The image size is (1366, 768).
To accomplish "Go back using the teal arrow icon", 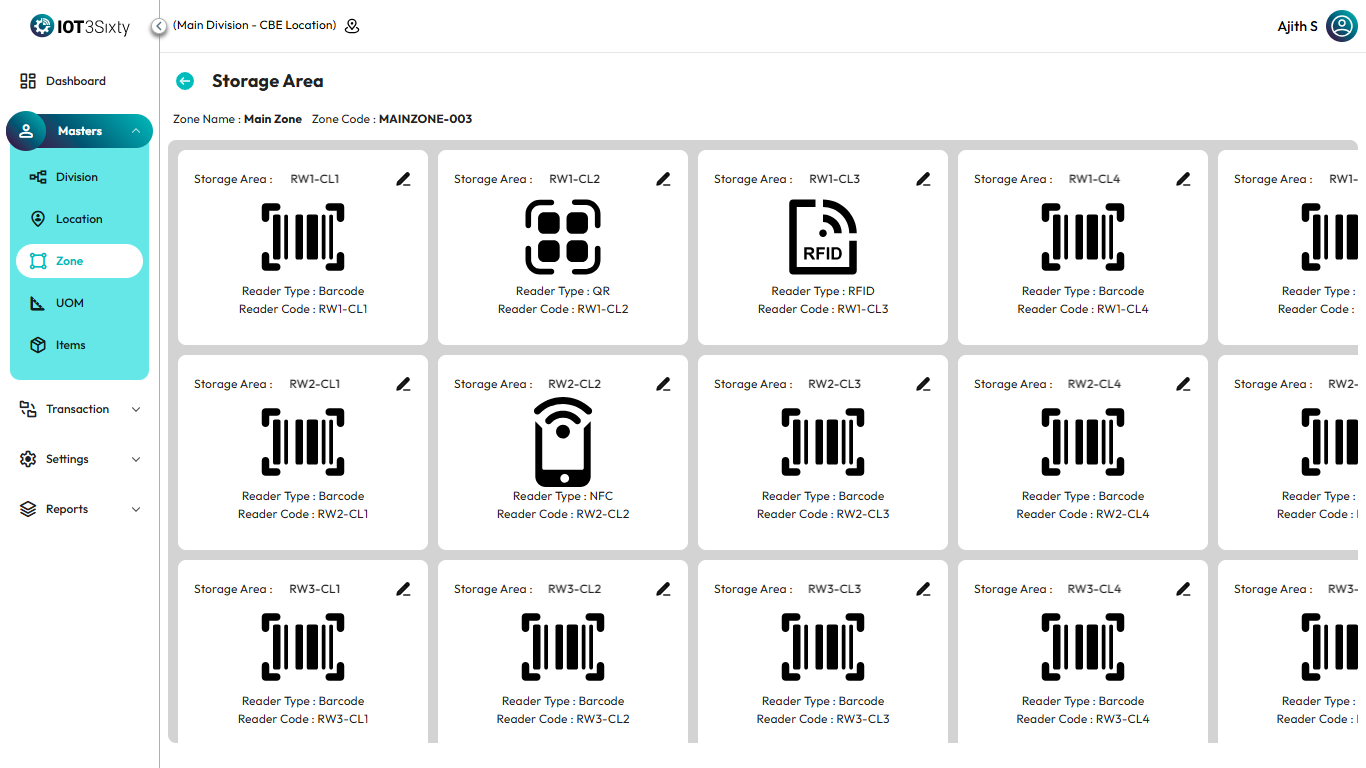I will (x=184, y=81).
